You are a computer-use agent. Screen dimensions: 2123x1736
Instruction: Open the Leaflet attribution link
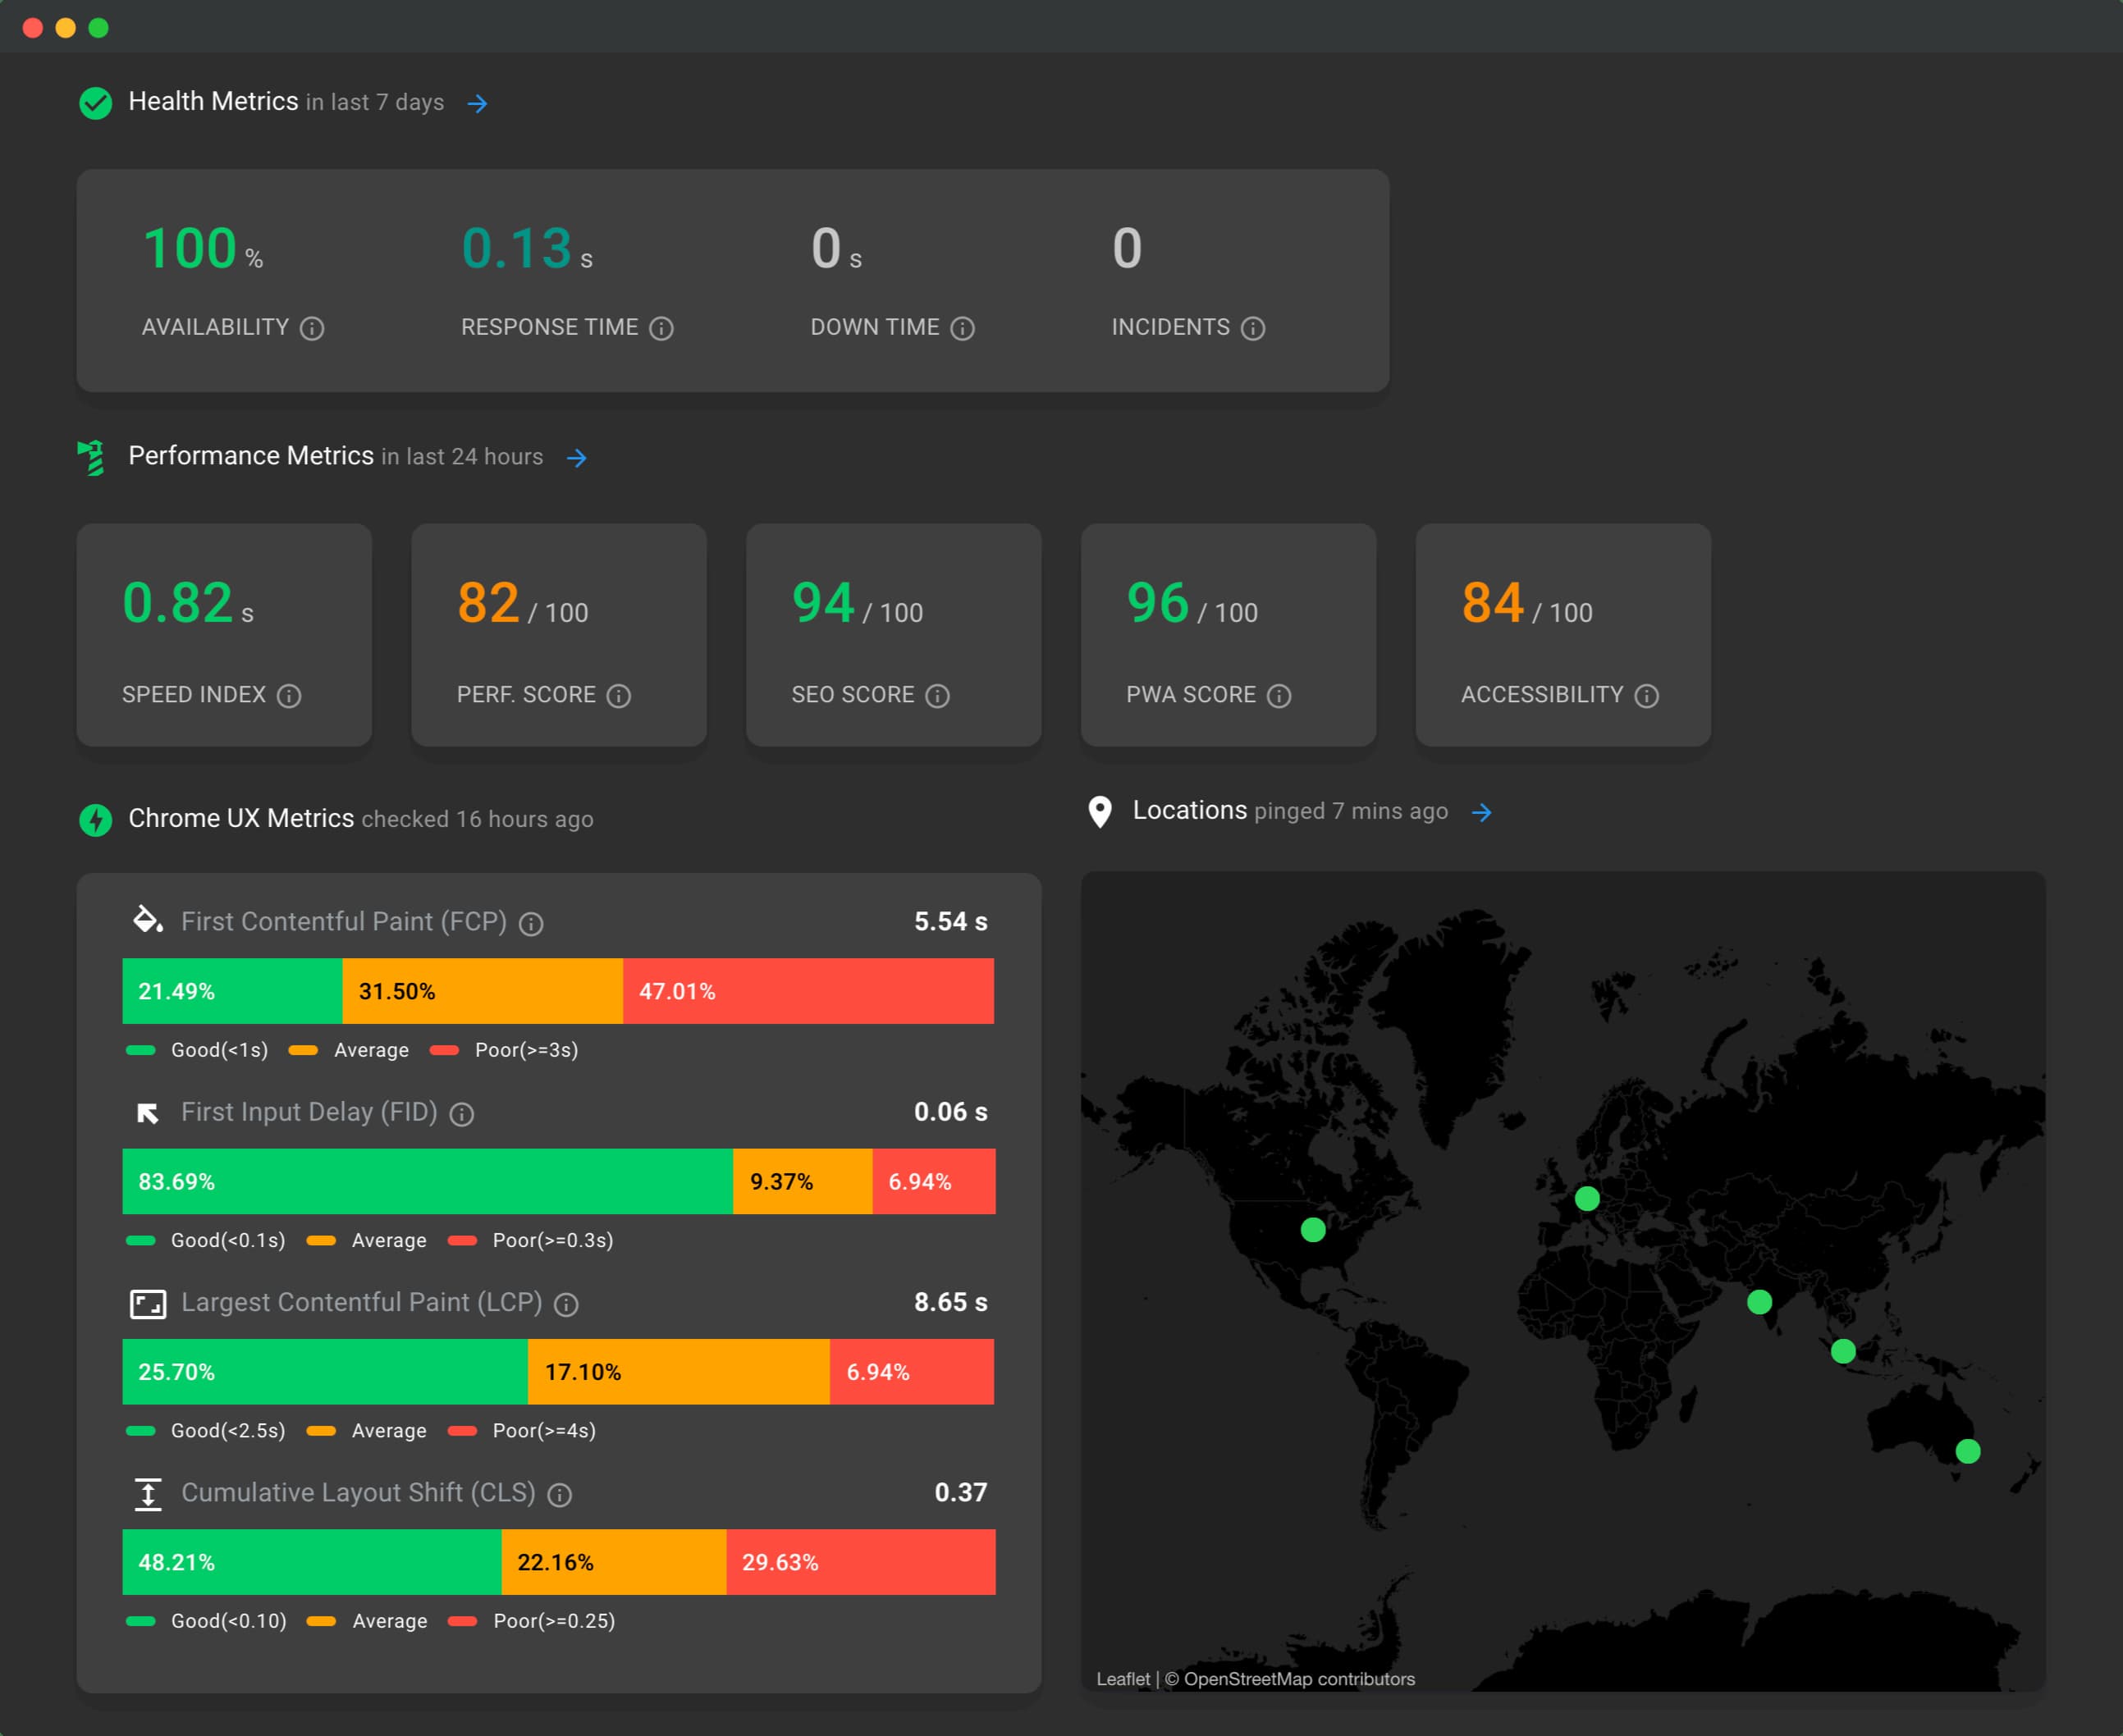click(1123, 1679)
